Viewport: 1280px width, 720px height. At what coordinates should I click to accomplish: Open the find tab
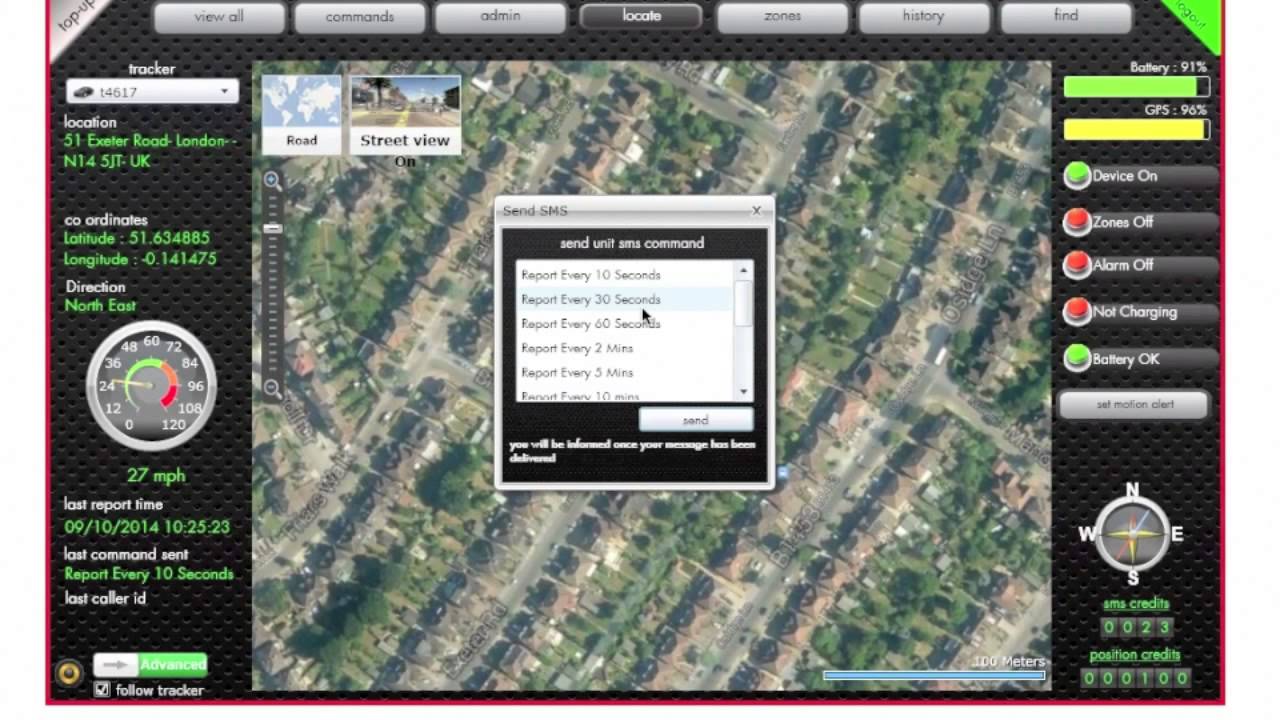pos(1066,16)
